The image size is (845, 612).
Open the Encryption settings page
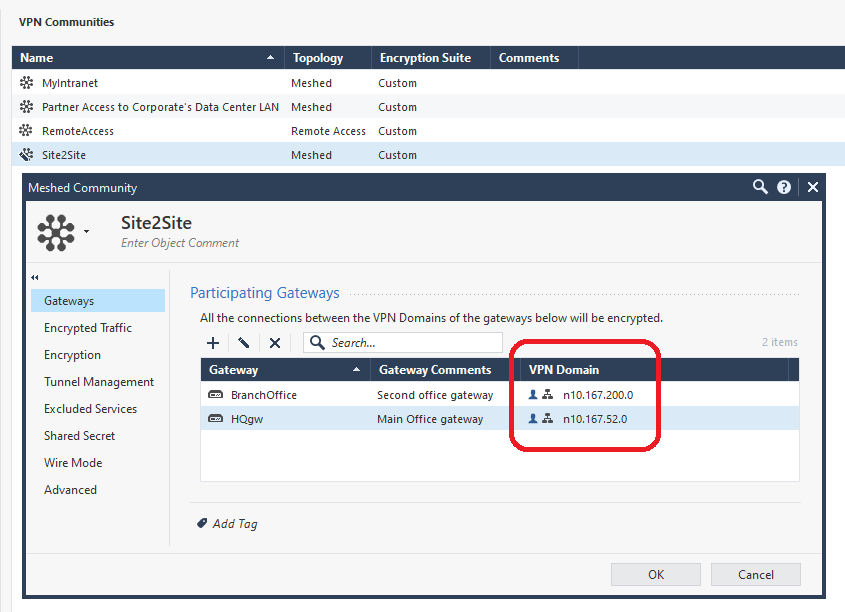72,355
